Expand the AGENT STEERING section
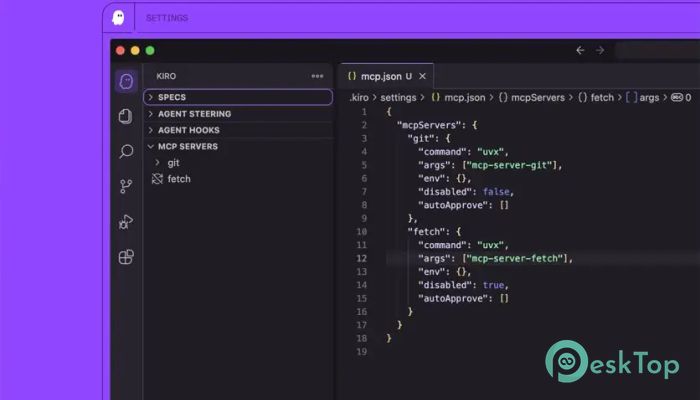This screenshot has width=700, height=400. click(x=238, y=114)
